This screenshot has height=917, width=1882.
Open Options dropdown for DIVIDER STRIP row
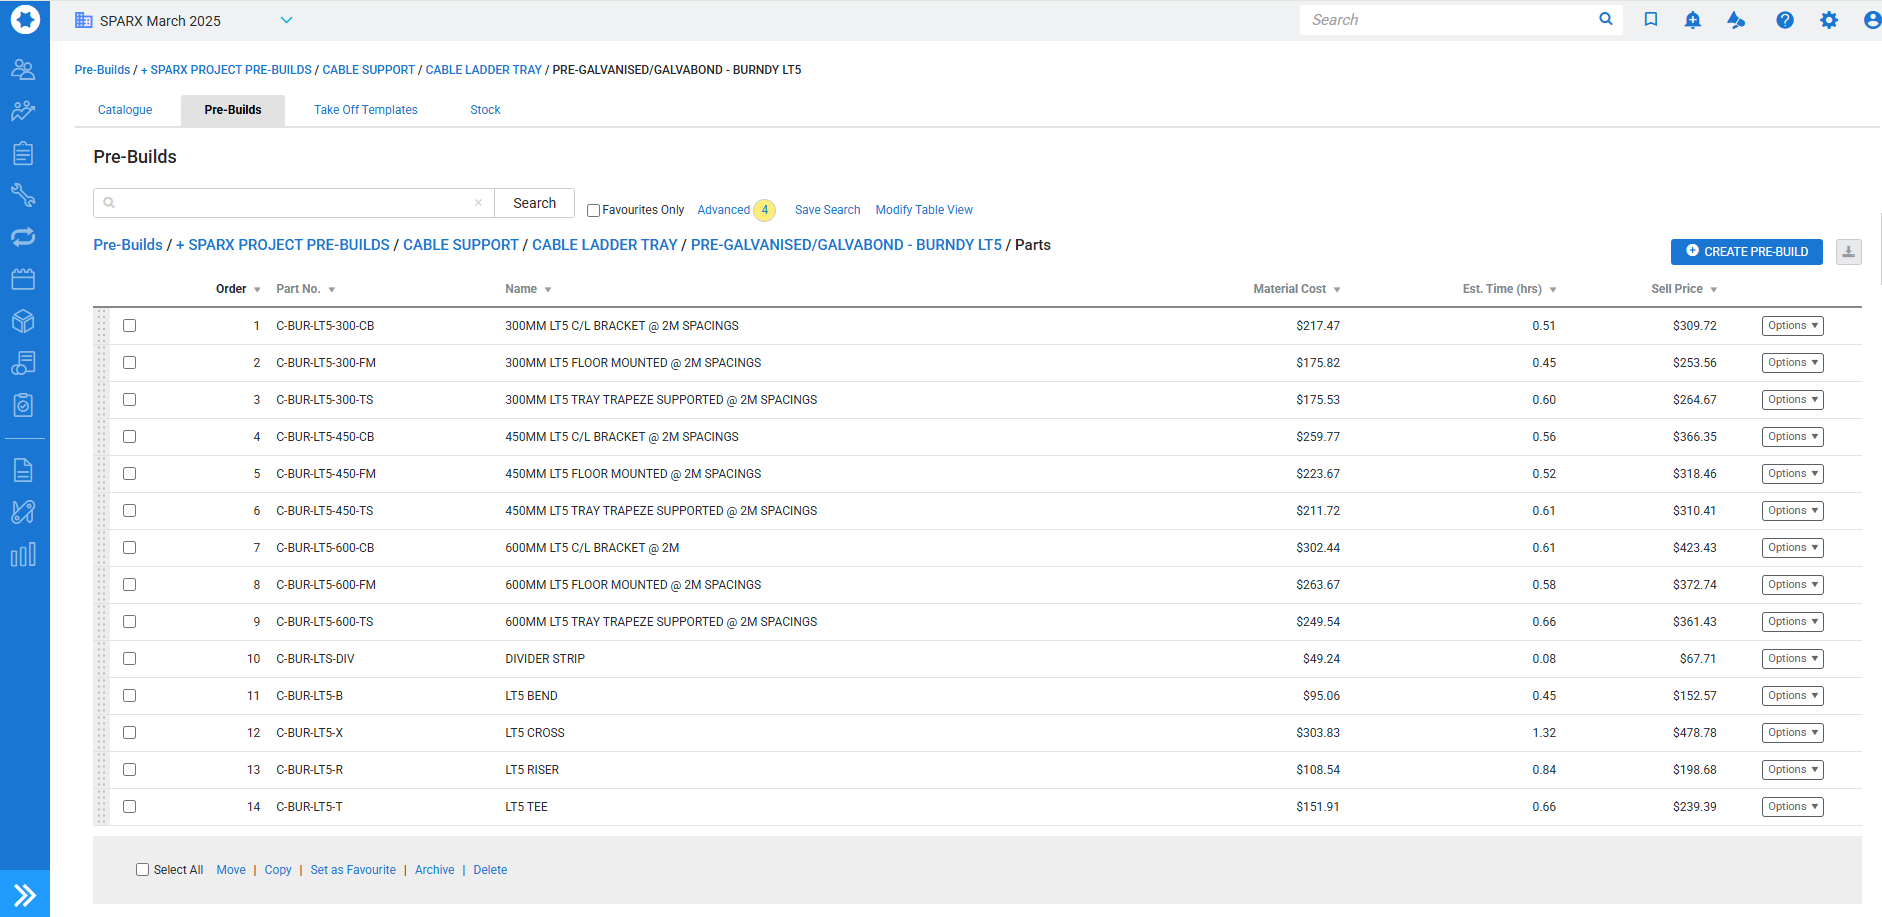click(x=1792, y=659)
